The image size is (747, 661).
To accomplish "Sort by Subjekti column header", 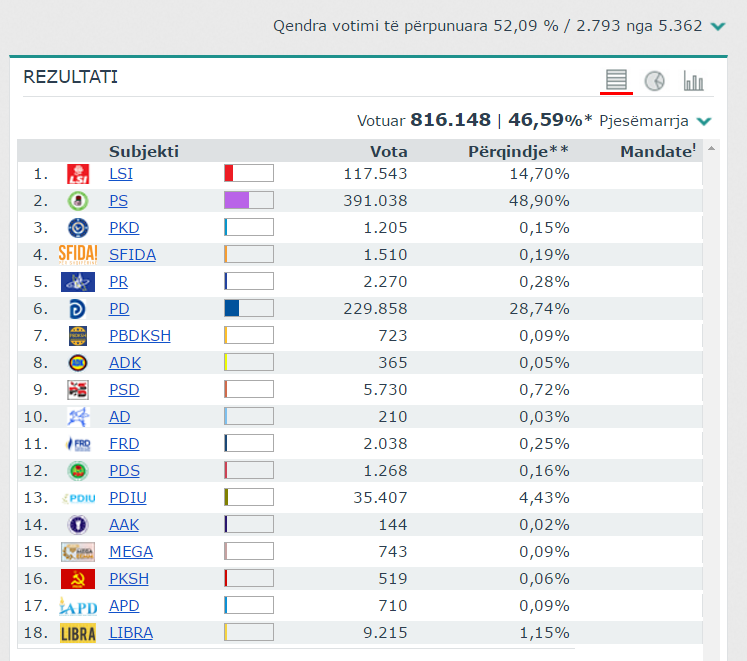I will pyautogui.click(x=144, y=151).
